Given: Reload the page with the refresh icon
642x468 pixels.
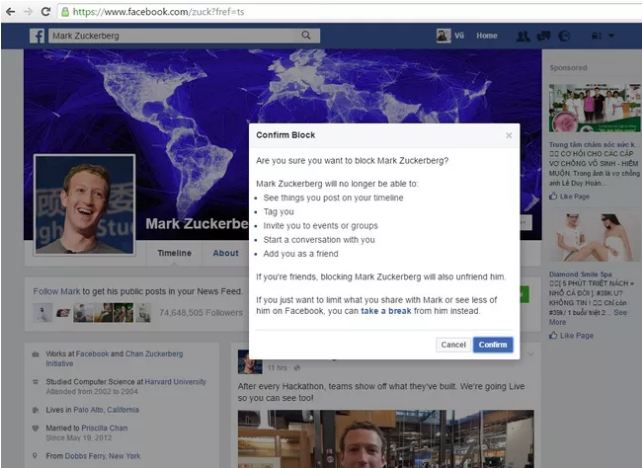Looking at the screenshot, I should click(45, 11).
